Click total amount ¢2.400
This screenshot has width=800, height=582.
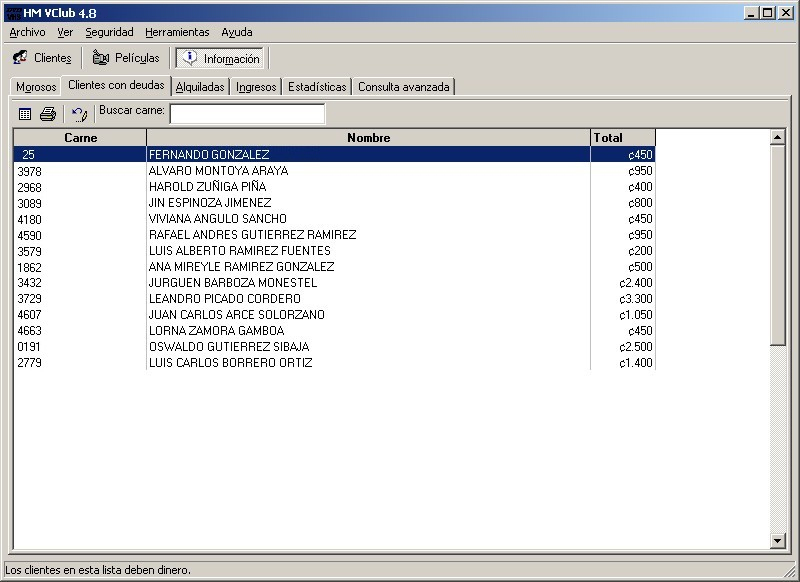[636, 283]
